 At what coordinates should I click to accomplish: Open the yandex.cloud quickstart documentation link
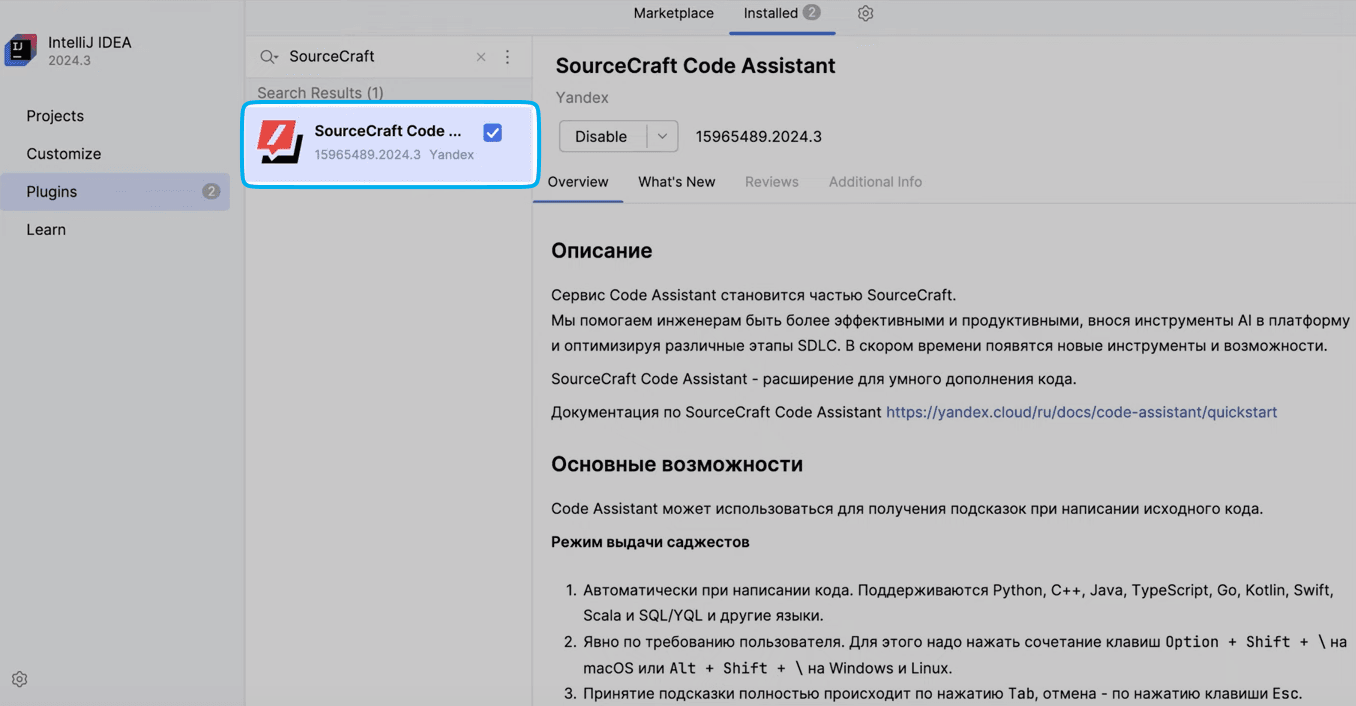(x=1081, y=412)
